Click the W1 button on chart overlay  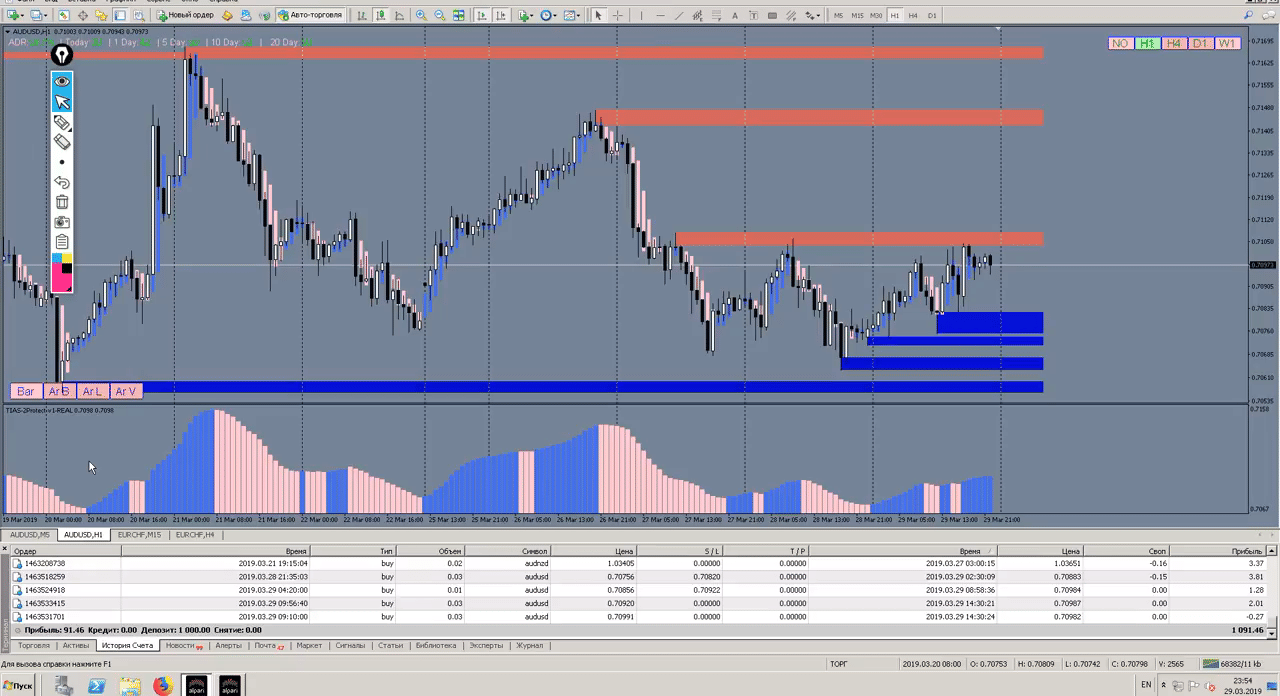pyautogui.click(x=1227, y=43)
